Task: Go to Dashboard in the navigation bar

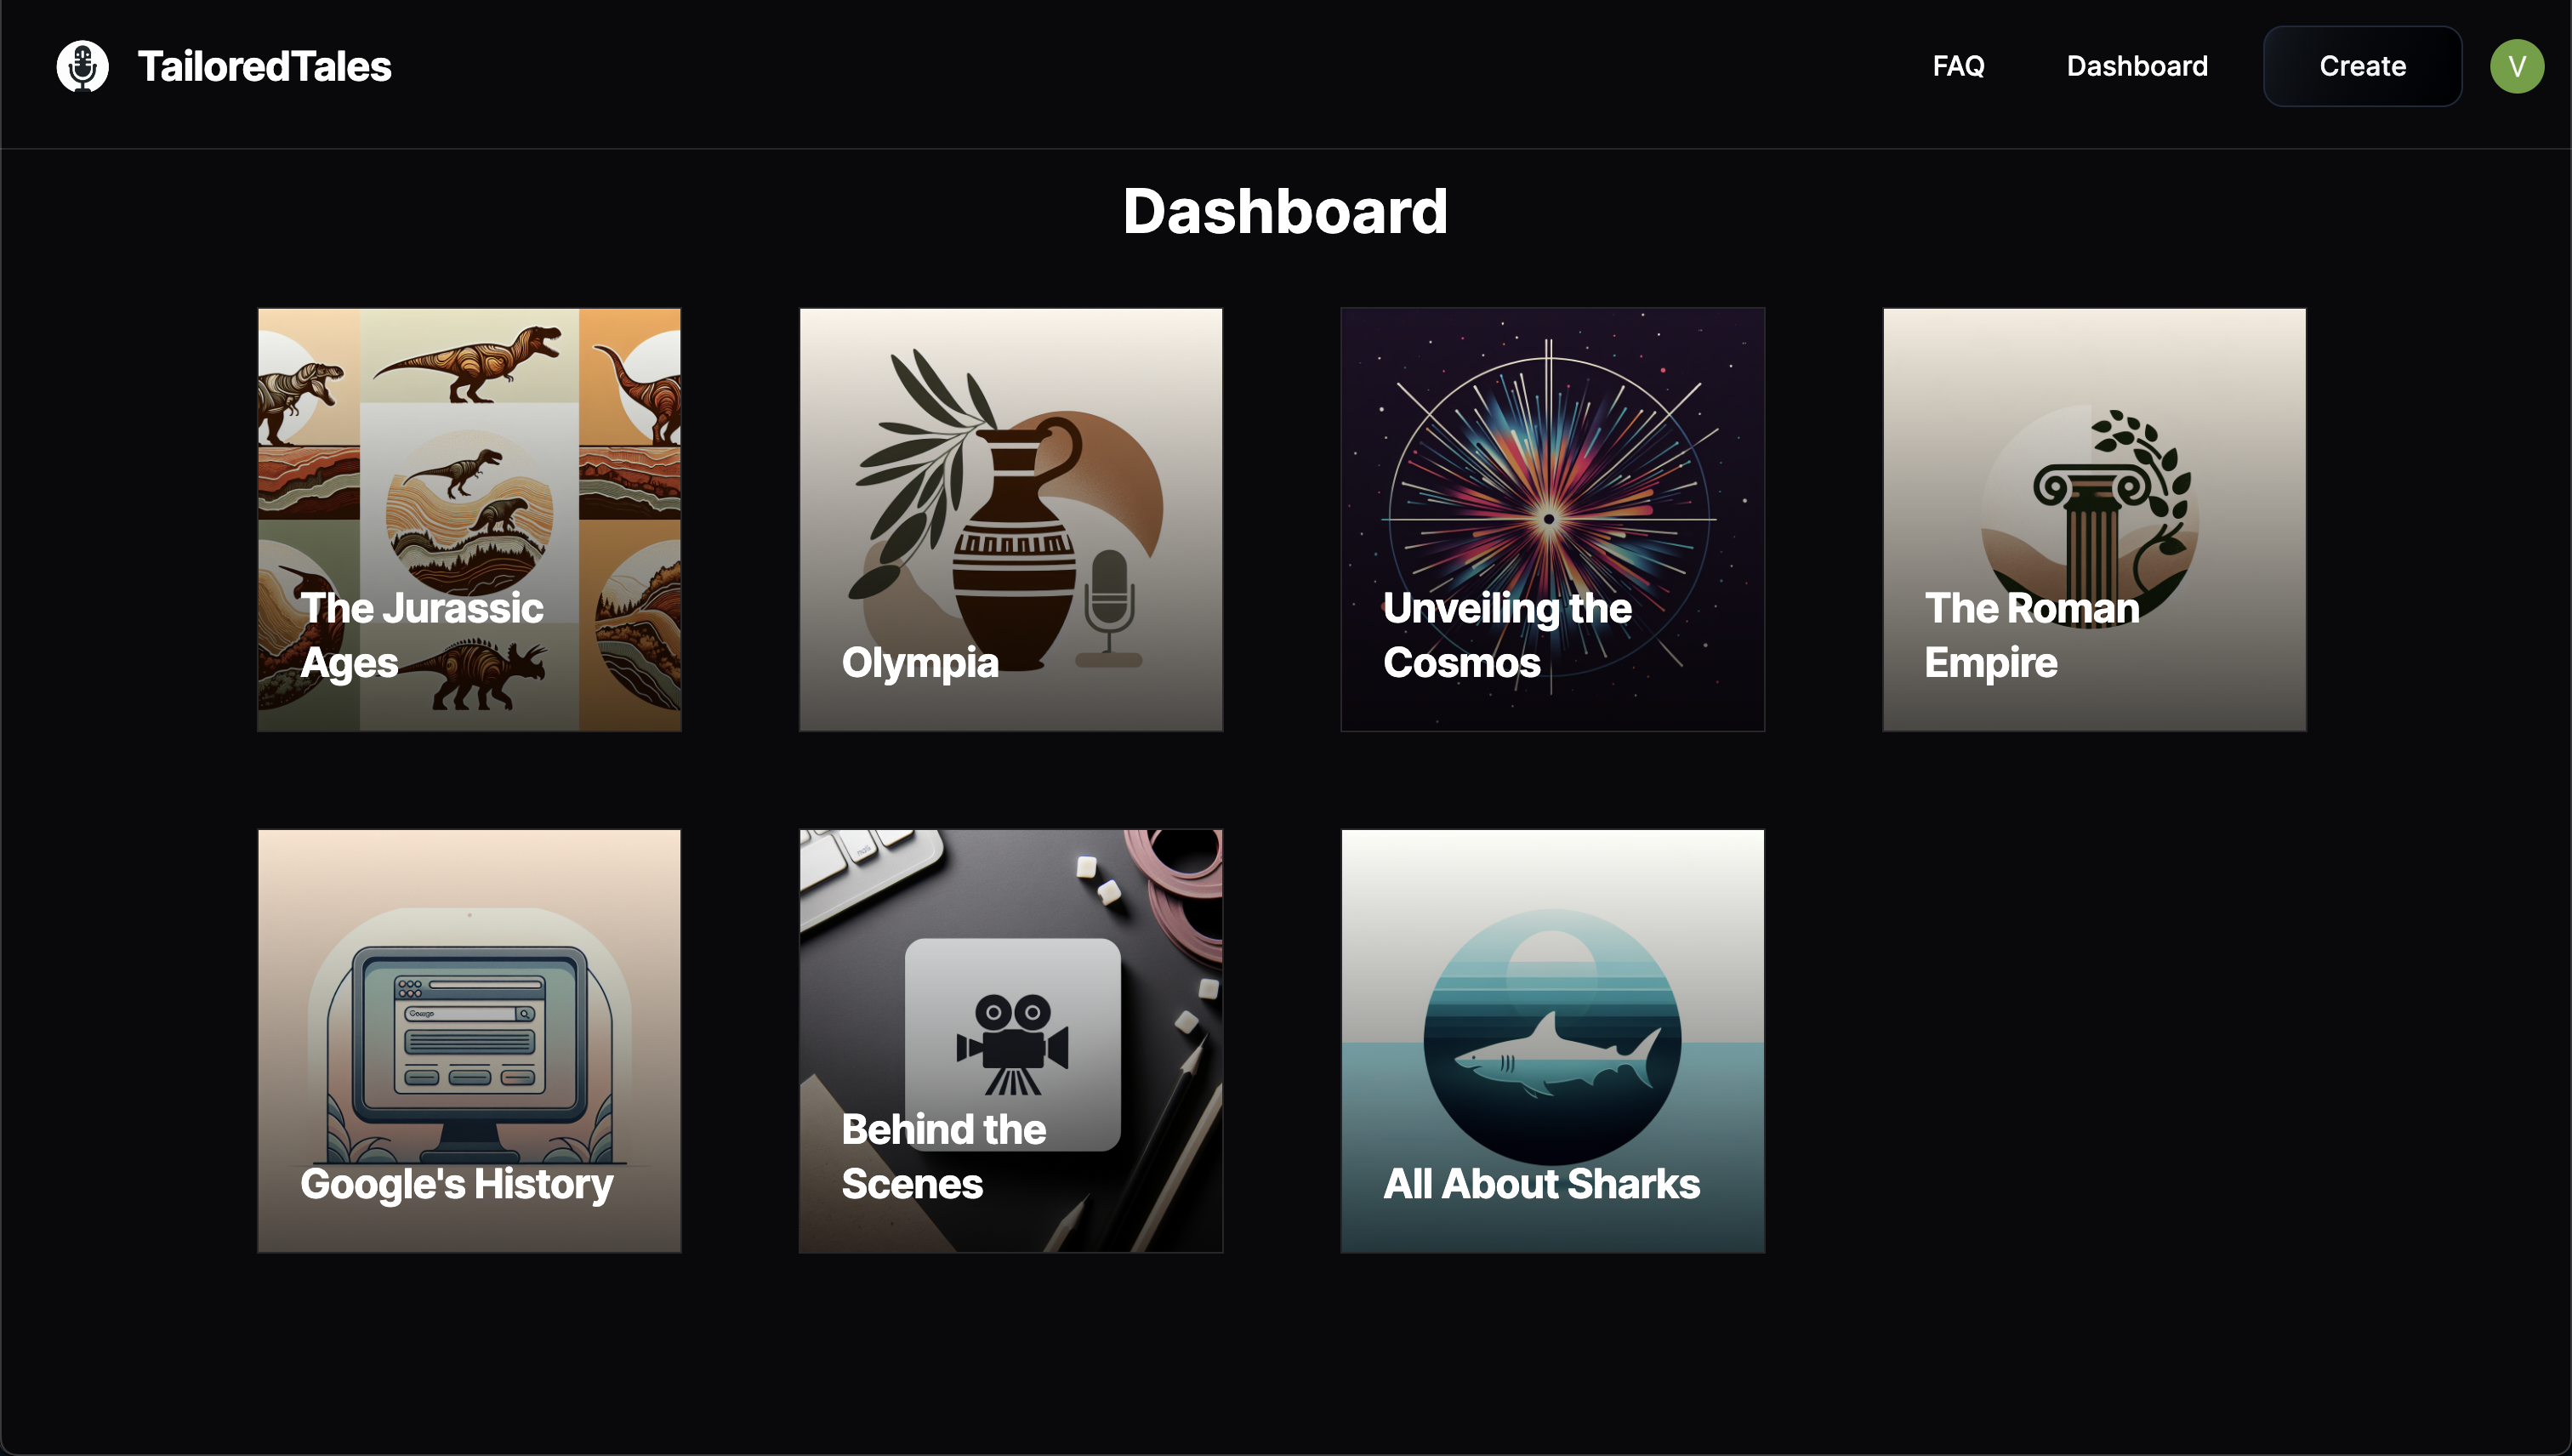Action: pos(2136,66)
